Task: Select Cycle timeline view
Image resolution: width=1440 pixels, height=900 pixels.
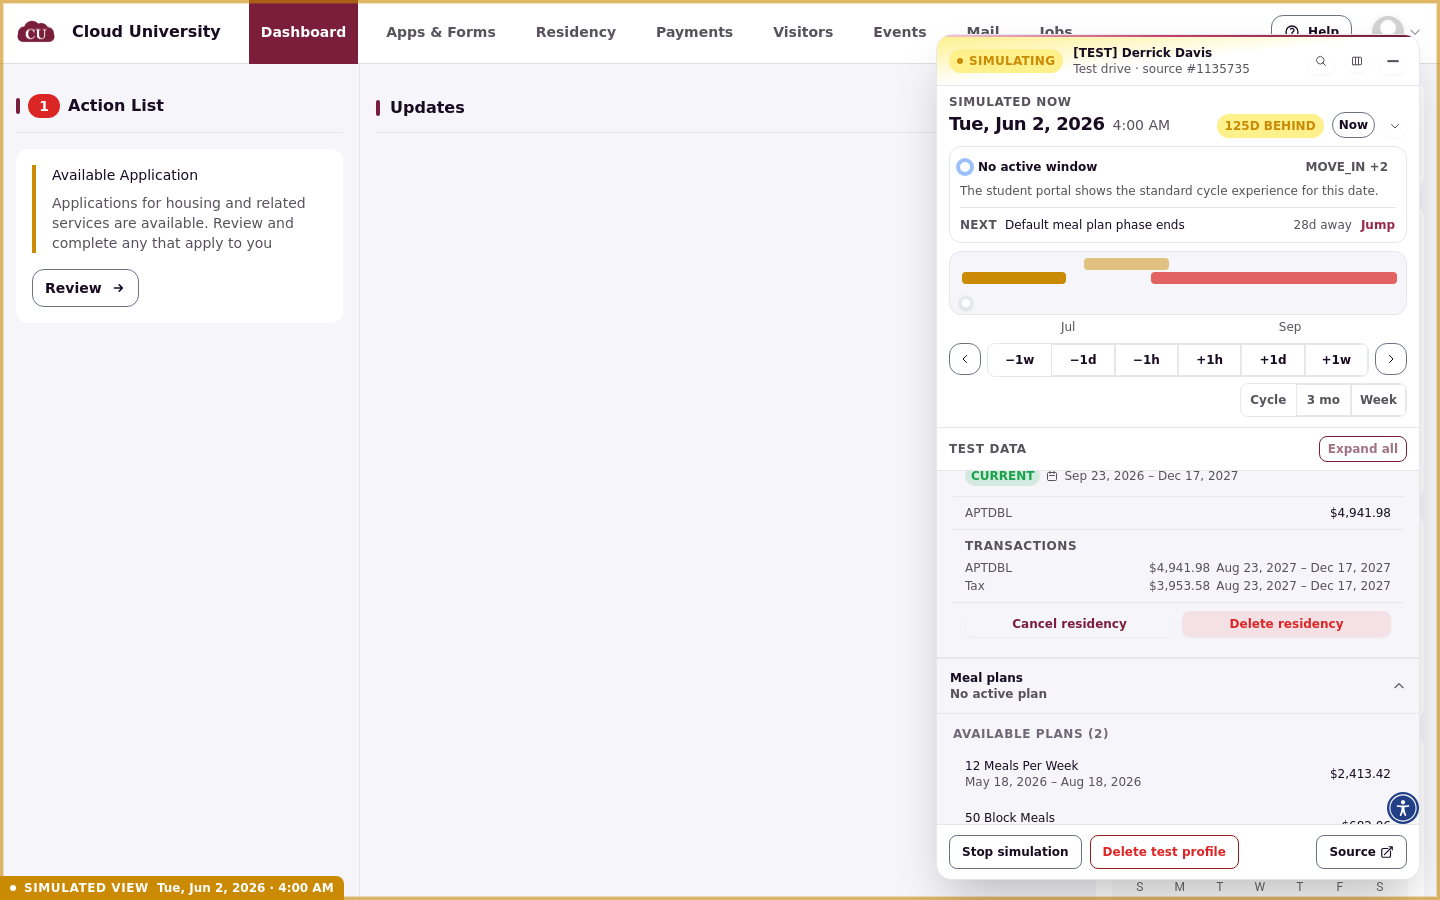Action: pos(1268,399)
